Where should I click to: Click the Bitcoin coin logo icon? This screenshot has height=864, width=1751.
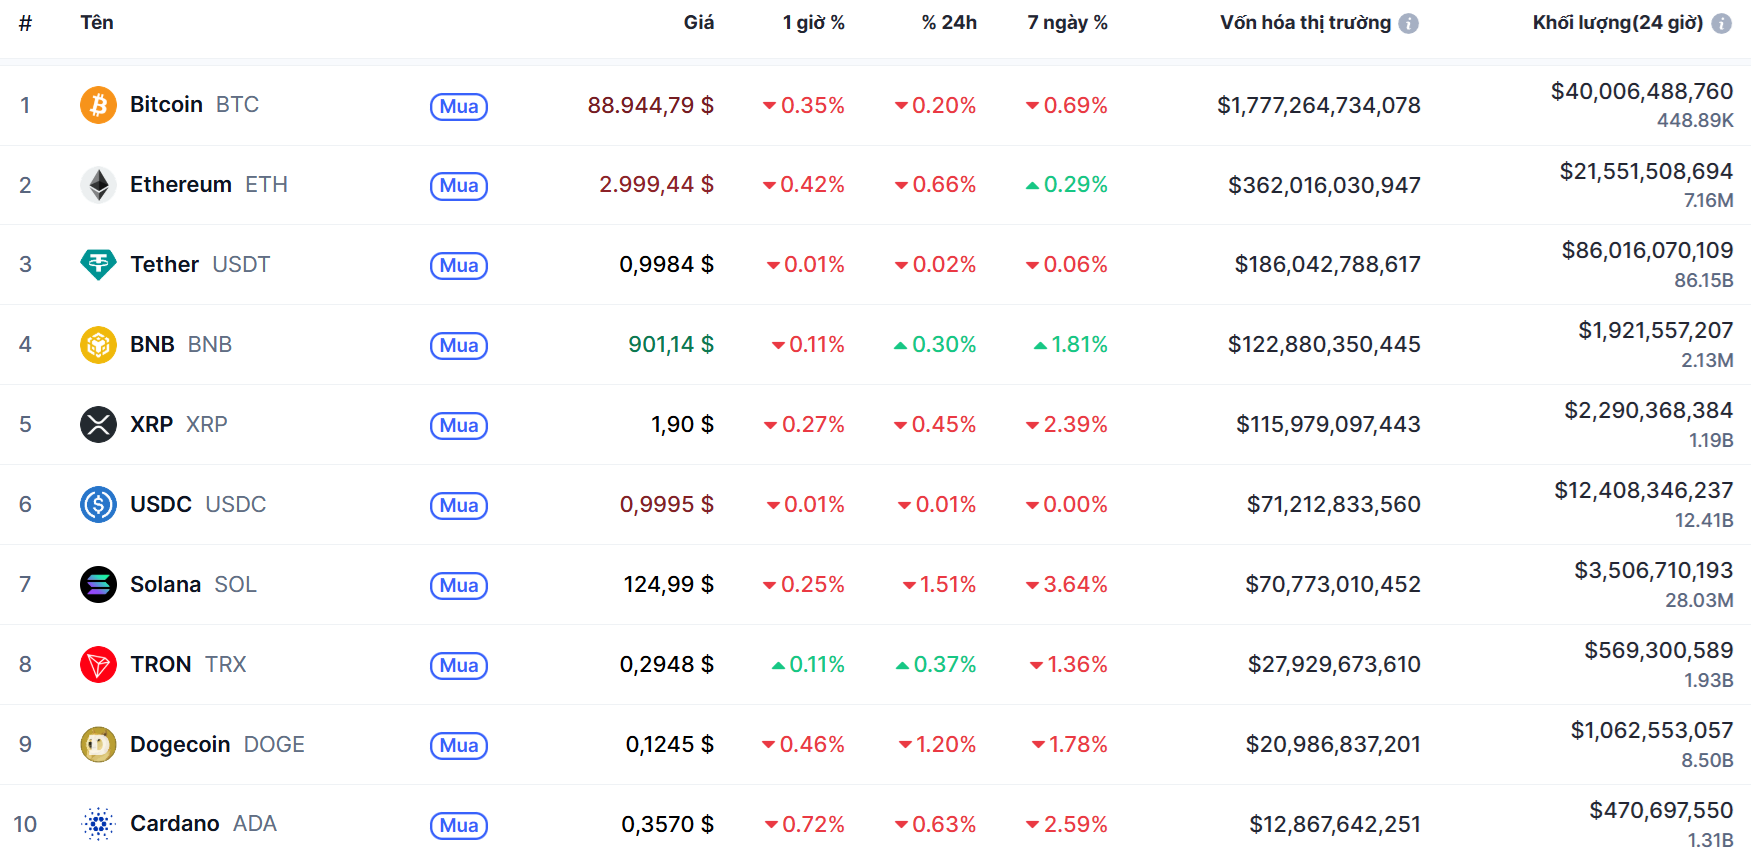(98, 105)
